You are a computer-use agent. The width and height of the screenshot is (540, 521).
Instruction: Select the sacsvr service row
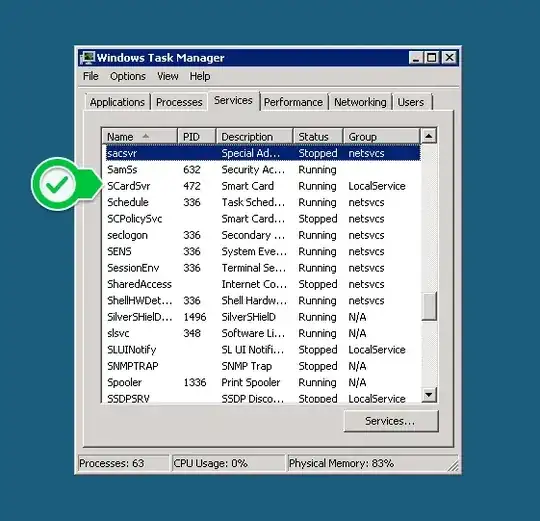[x=263, y=153]
